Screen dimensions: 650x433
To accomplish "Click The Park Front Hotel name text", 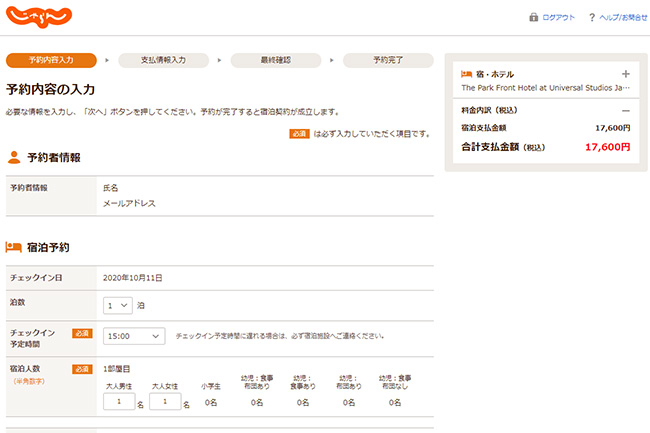I will click(x=545, y=88).
